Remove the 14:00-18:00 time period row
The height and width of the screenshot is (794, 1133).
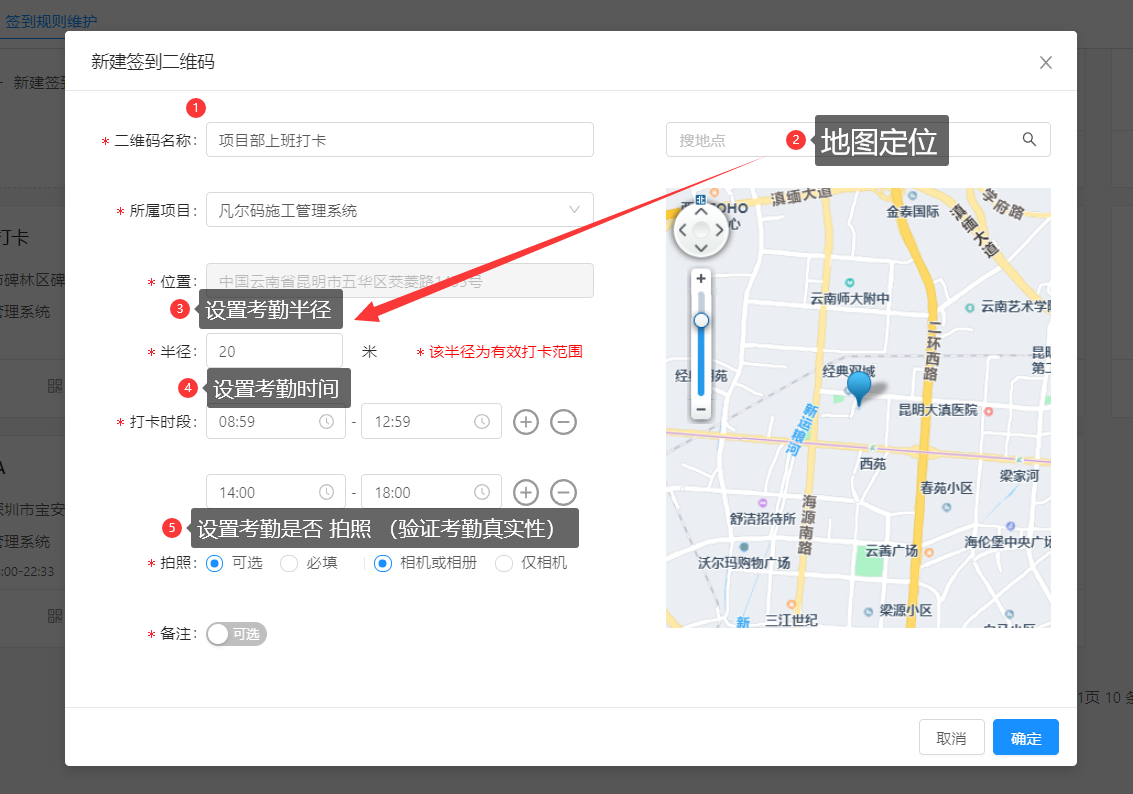pos(564,492)
